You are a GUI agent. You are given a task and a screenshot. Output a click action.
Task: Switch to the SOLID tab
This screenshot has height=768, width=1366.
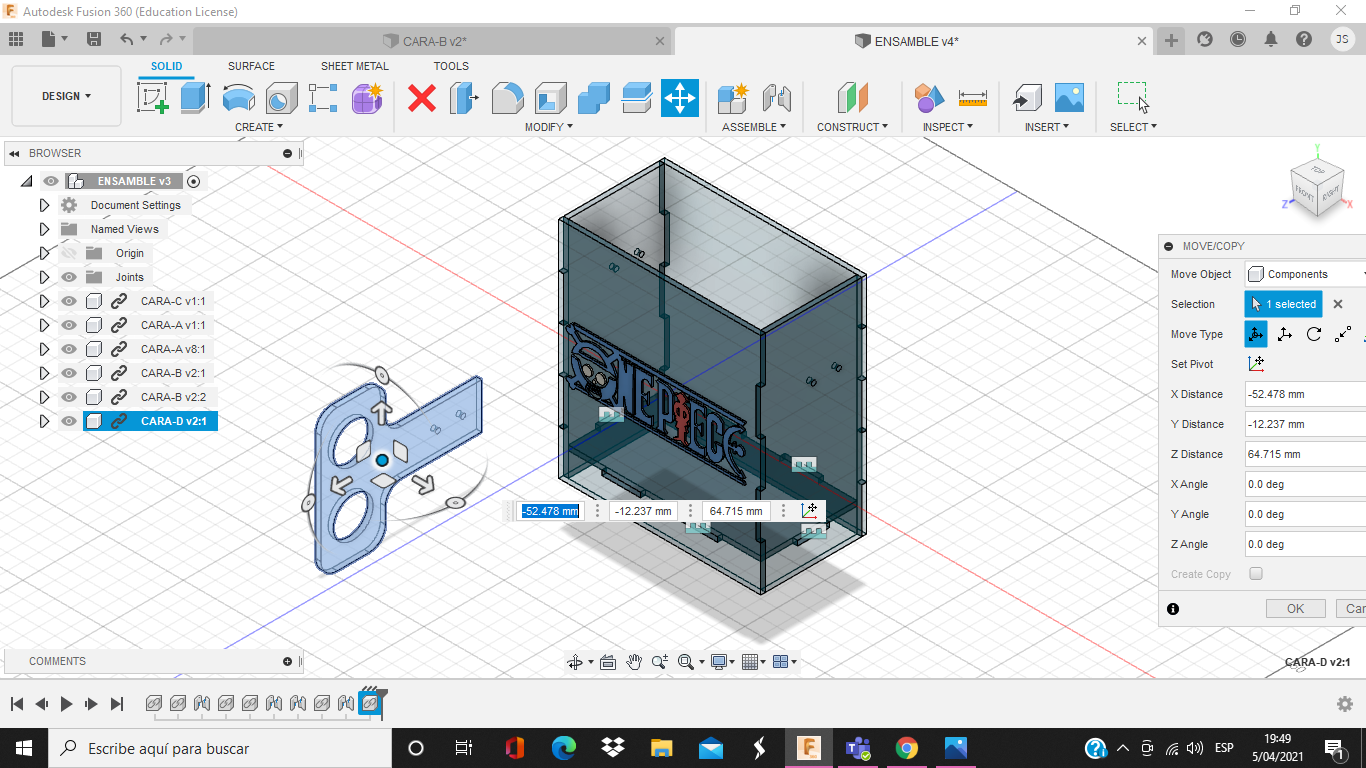(167, 66)
